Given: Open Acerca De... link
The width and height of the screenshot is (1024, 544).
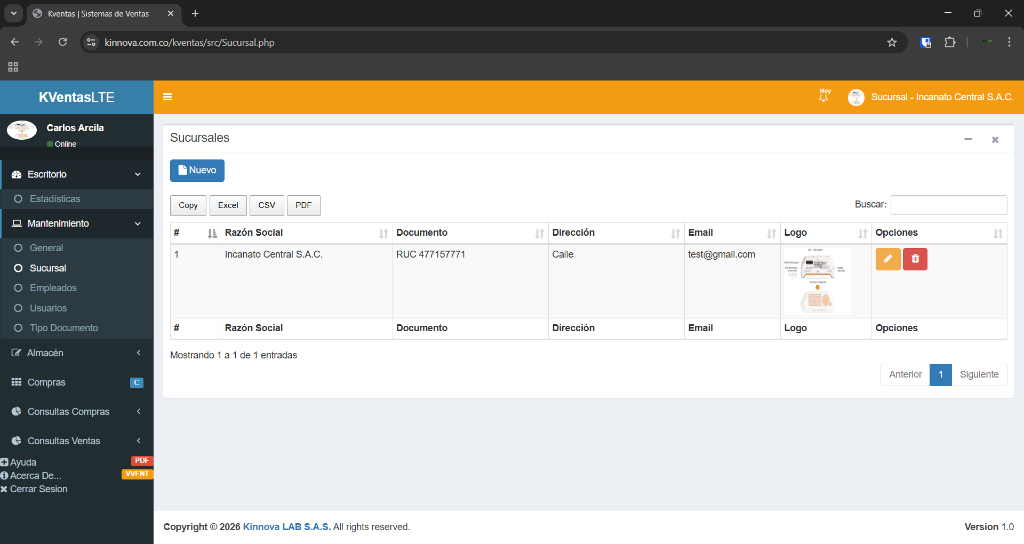Looking at the screenshot, I should coord(31,475).
